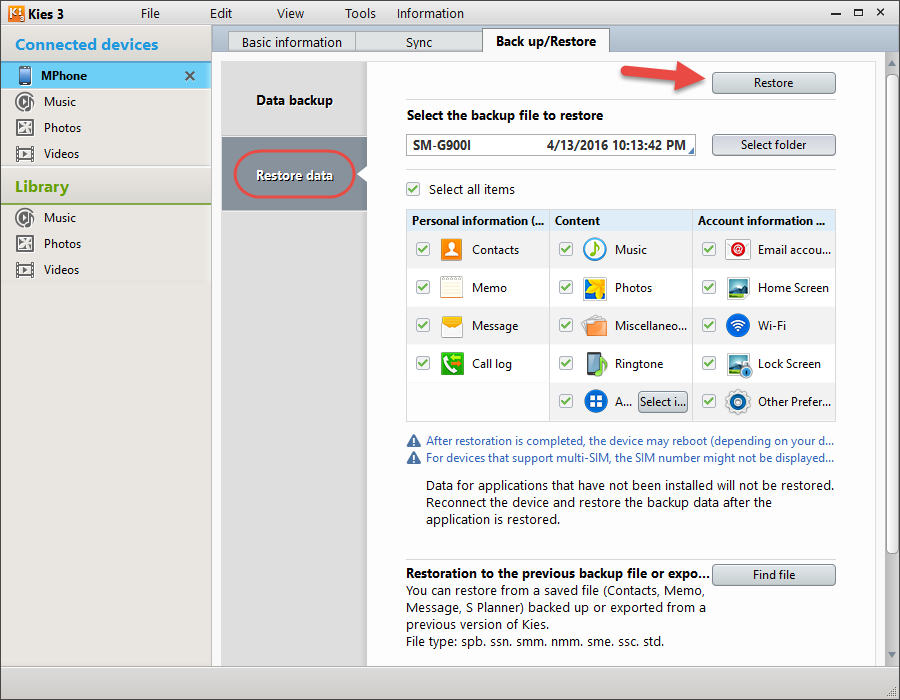Toggle the Applications checkbox

566,400
